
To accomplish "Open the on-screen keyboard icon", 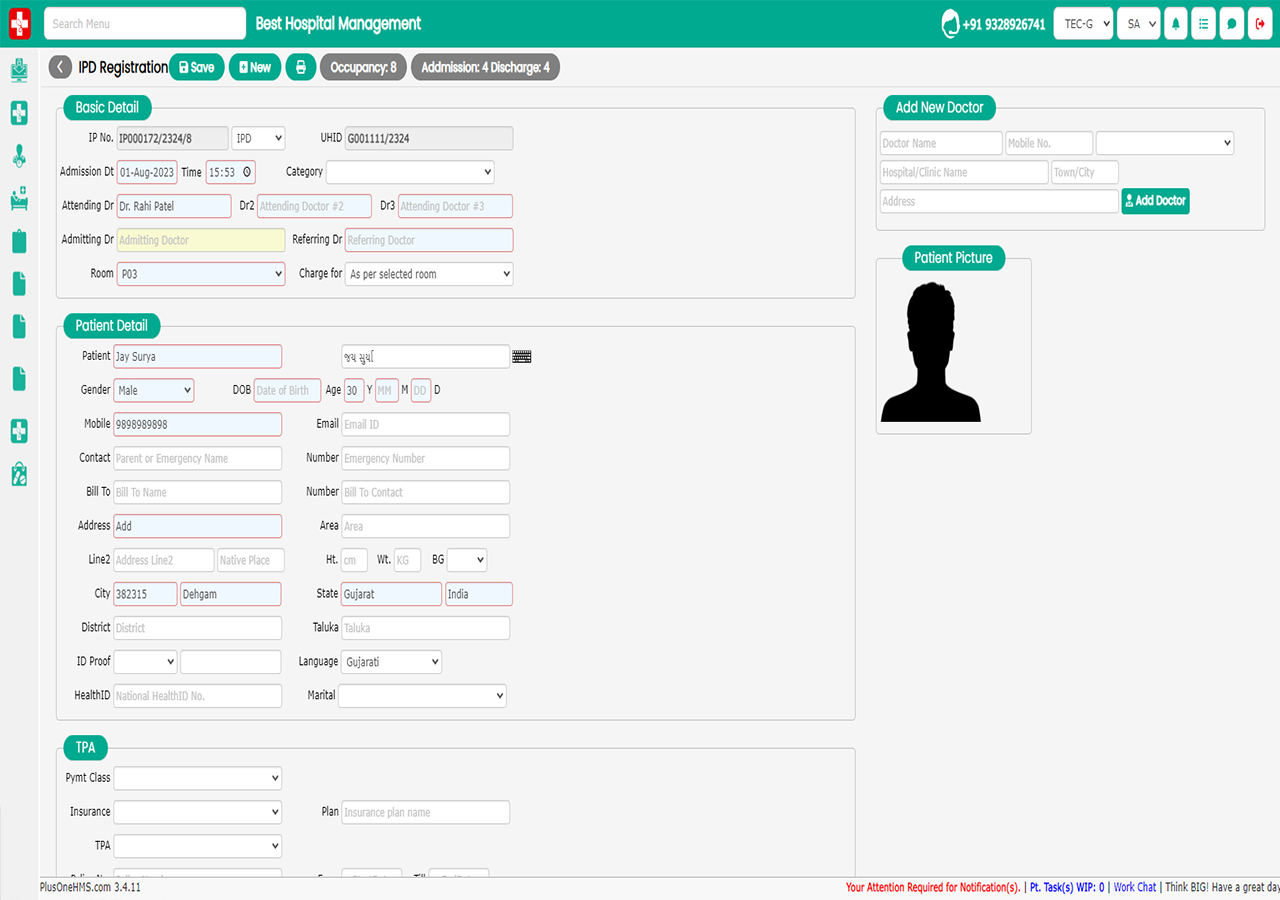I will [522, 356].
